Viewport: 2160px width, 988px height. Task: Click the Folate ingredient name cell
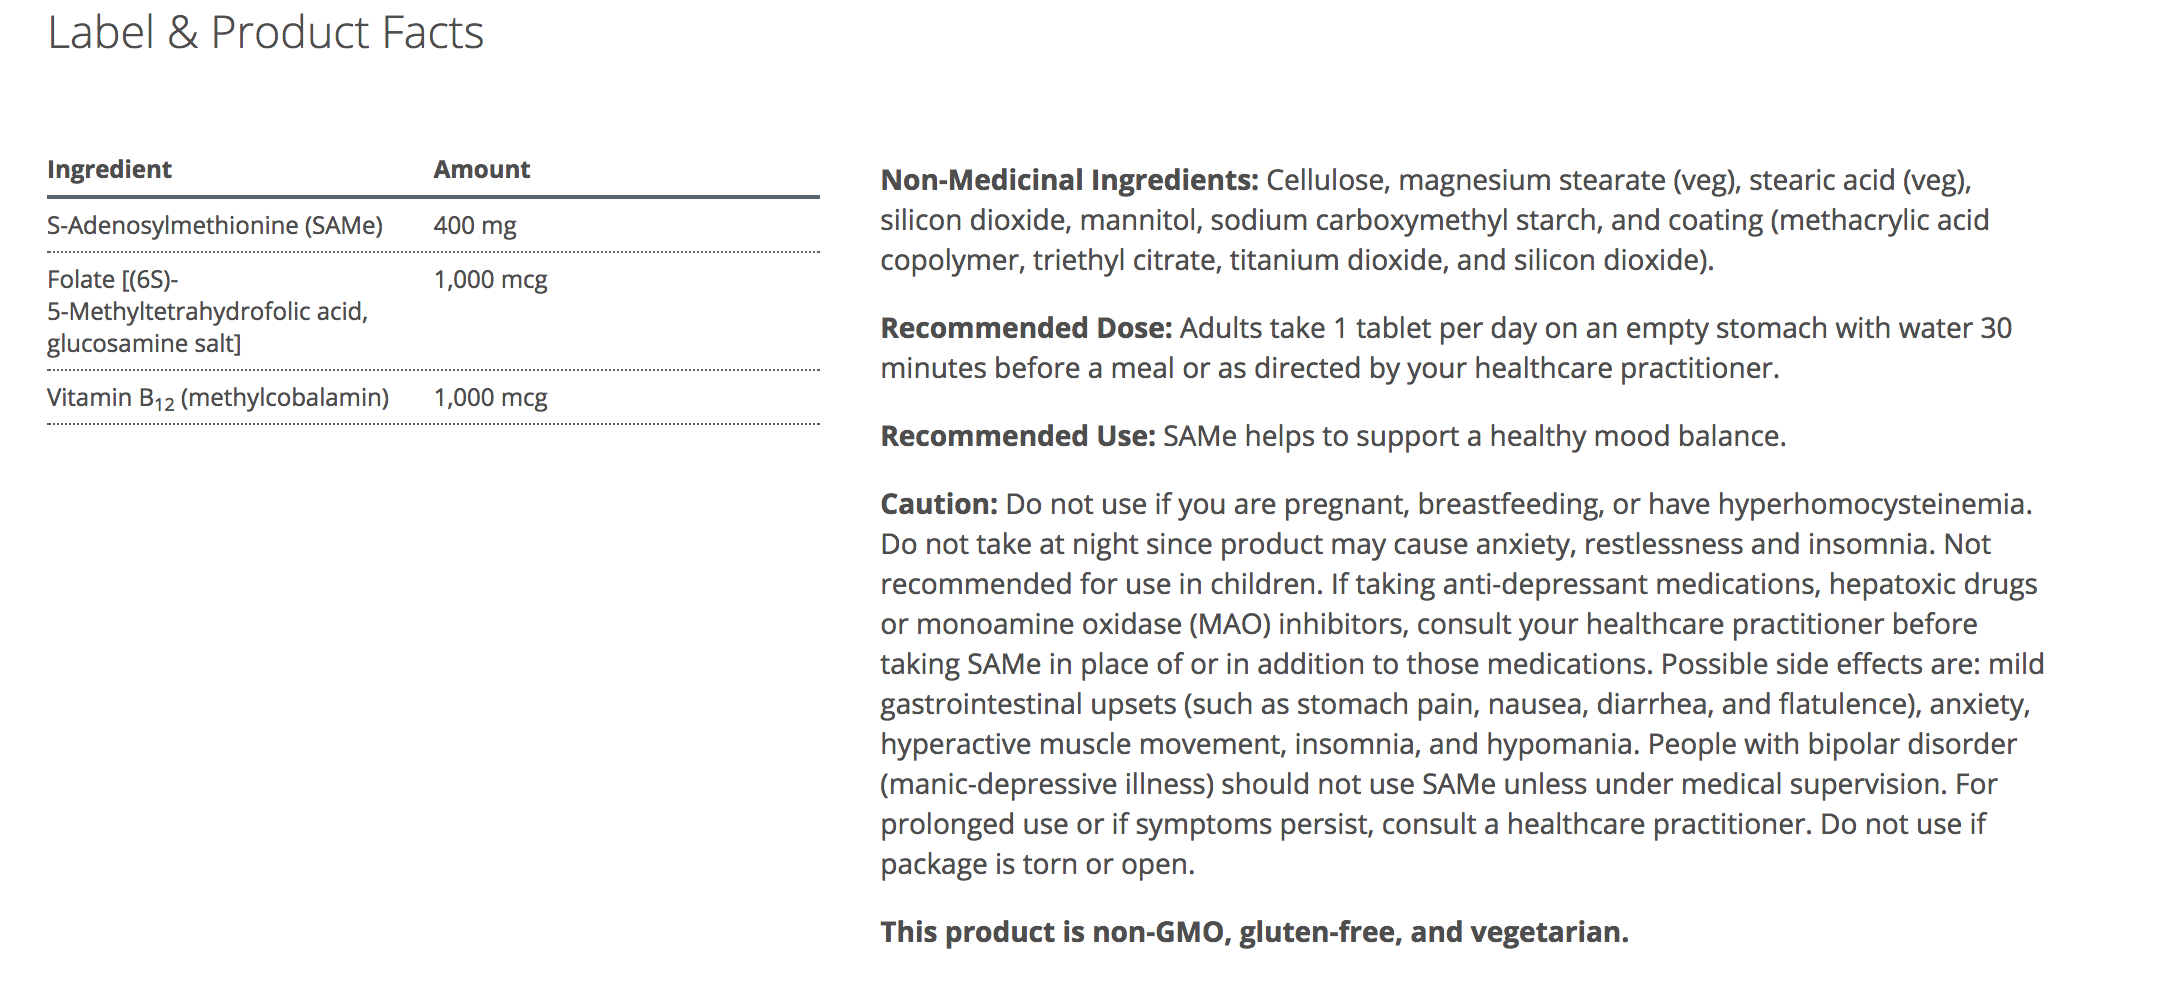click(x=207, y=311)
